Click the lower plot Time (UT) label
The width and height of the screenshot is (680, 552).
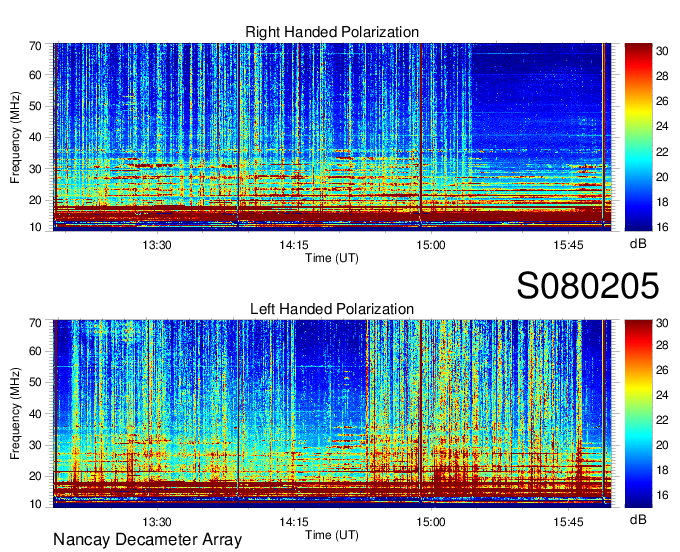332,535
